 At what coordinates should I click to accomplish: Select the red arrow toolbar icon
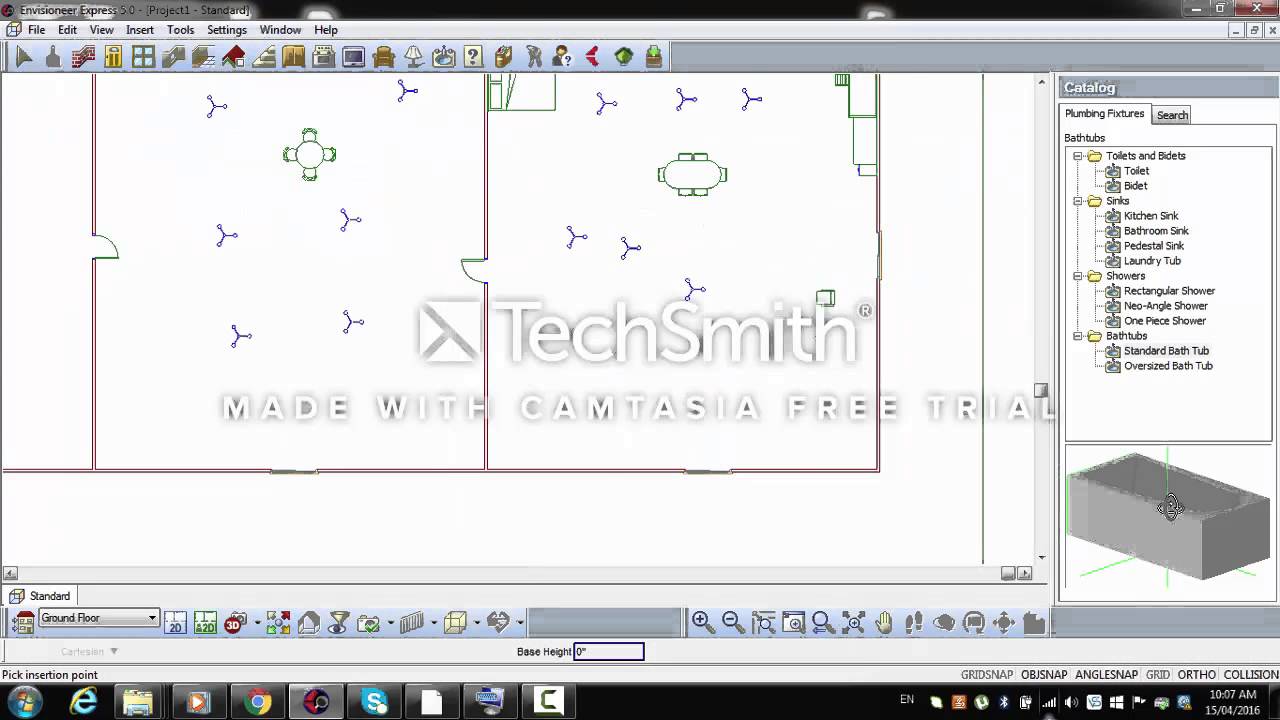pyautogui.click(x=593, y=57)
